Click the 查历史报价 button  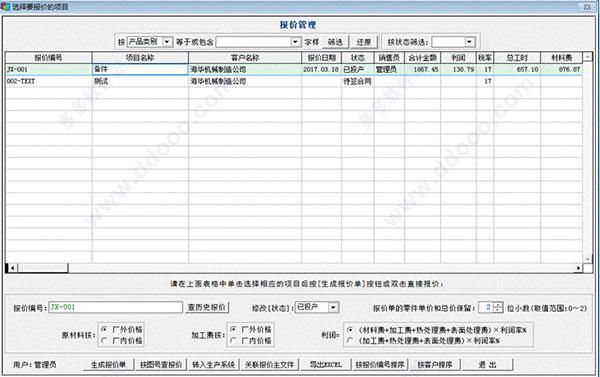pos(207,307)
